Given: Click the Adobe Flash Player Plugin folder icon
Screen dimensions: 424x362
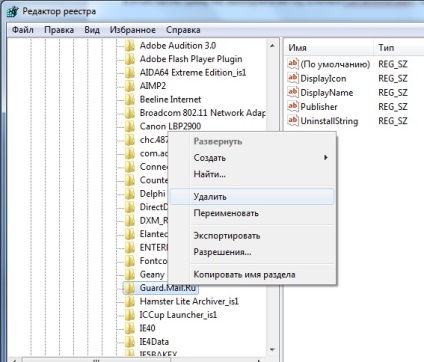Looking at the screenshot, I should [130, 59].
